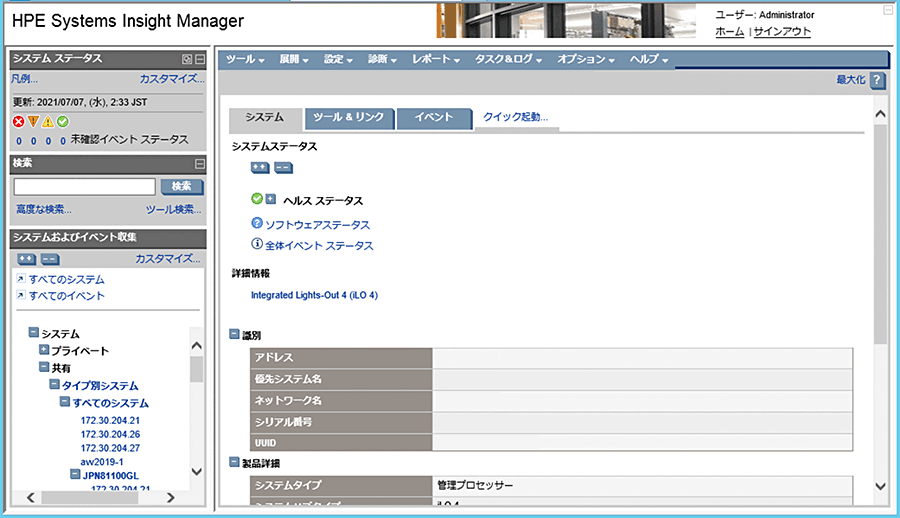Click main content scrollbar down arrow
Image resolution: width=900 pixels, height=518 pixels.
880,486
